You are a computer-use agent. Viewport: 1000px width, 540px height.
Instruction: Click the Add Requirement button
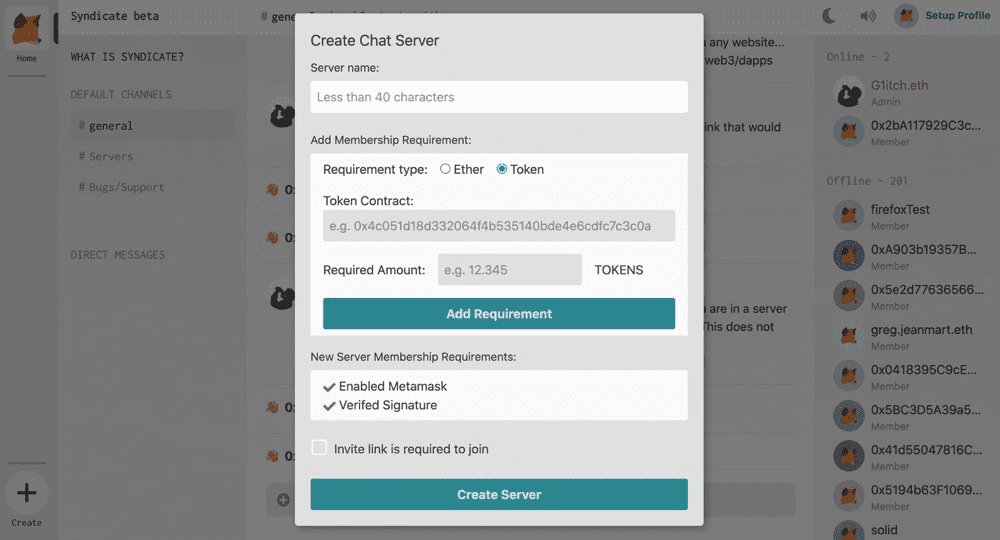click(x=499, y=314)
